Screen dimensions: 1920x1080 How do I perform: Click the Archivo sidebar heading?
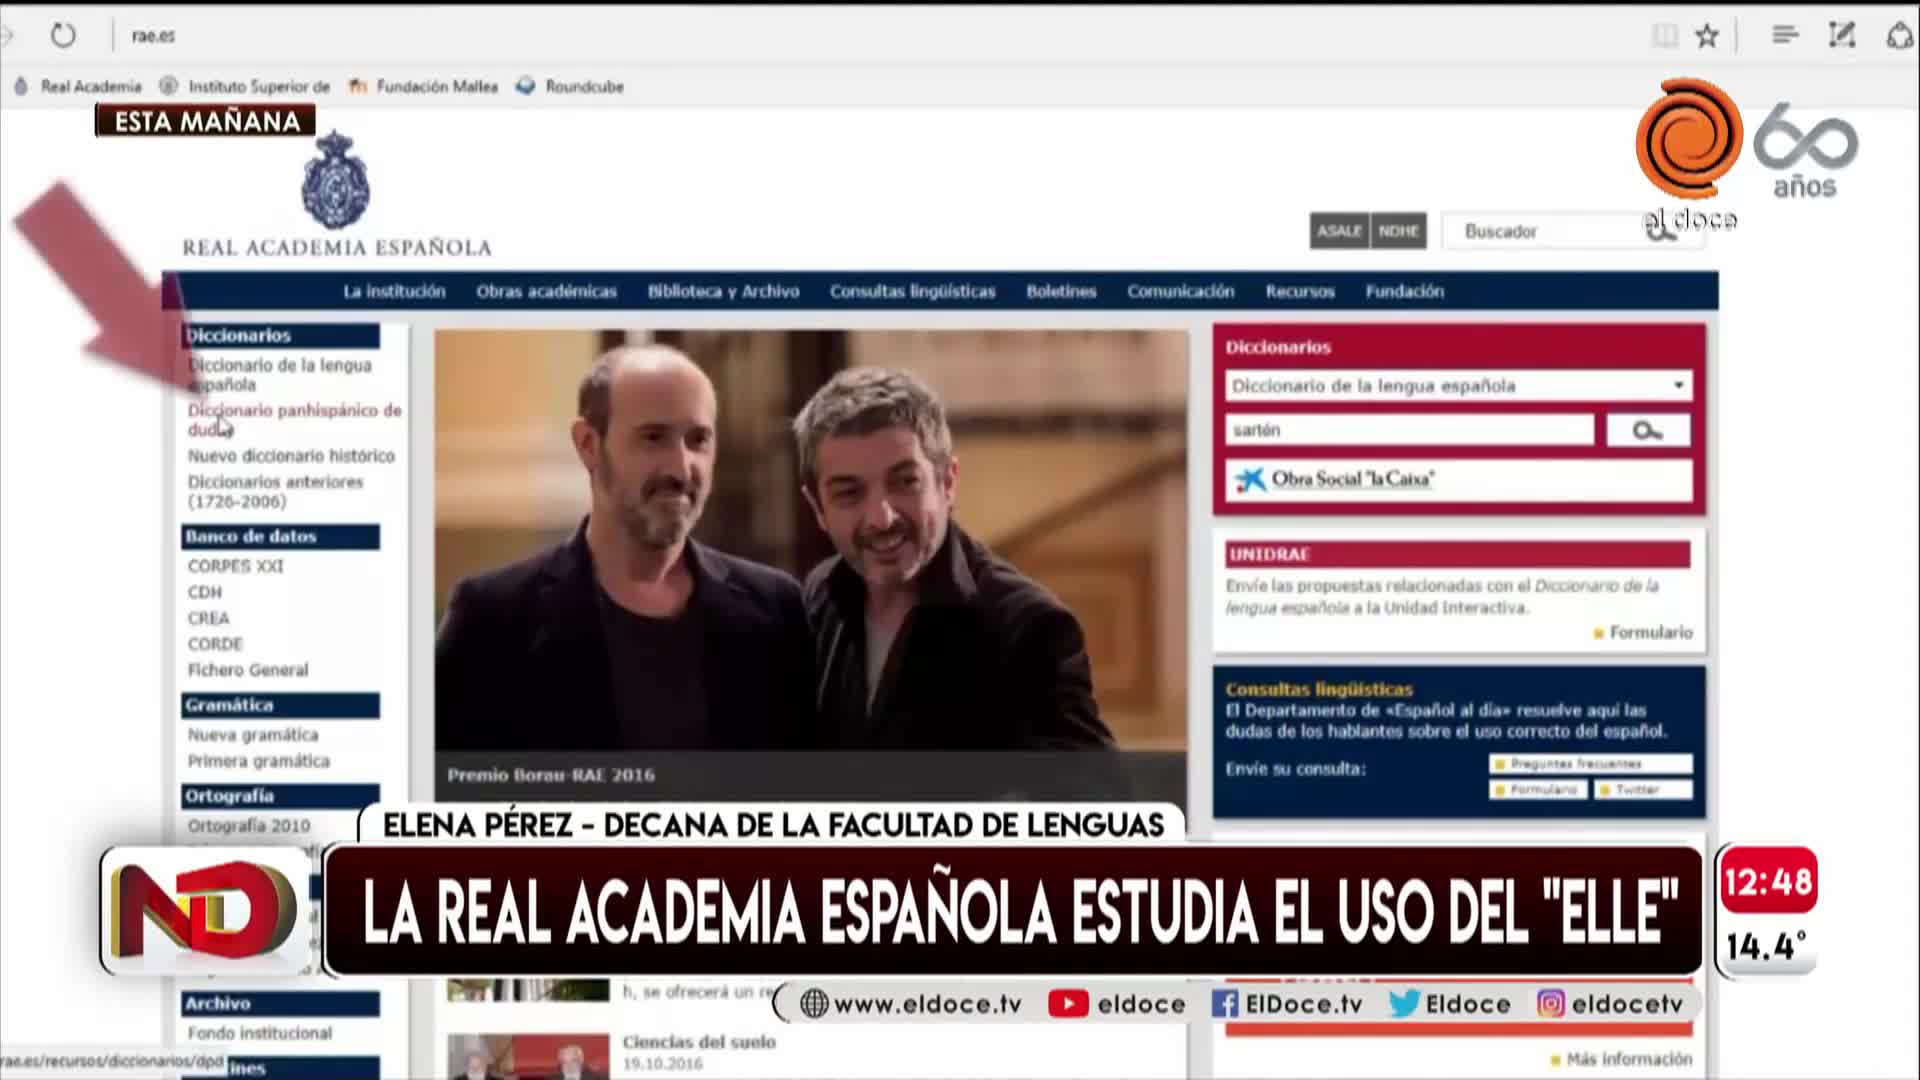[281, 1004]
